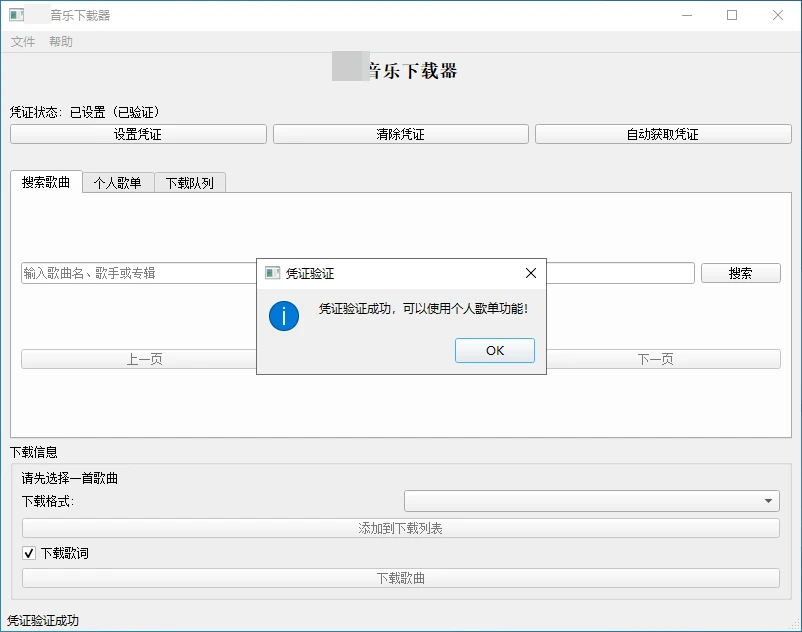Screen dimensions: 802x632
Task: Click the 凭证验证 dialog title icon
Action: tap(272, 273)
